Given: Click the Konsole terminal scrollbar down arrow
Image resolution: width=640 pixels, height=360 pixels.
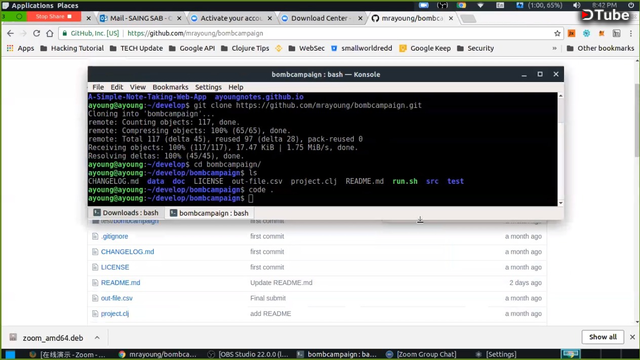Looking at the screenshot, I should pyautogui.click(x=561, y=203).
